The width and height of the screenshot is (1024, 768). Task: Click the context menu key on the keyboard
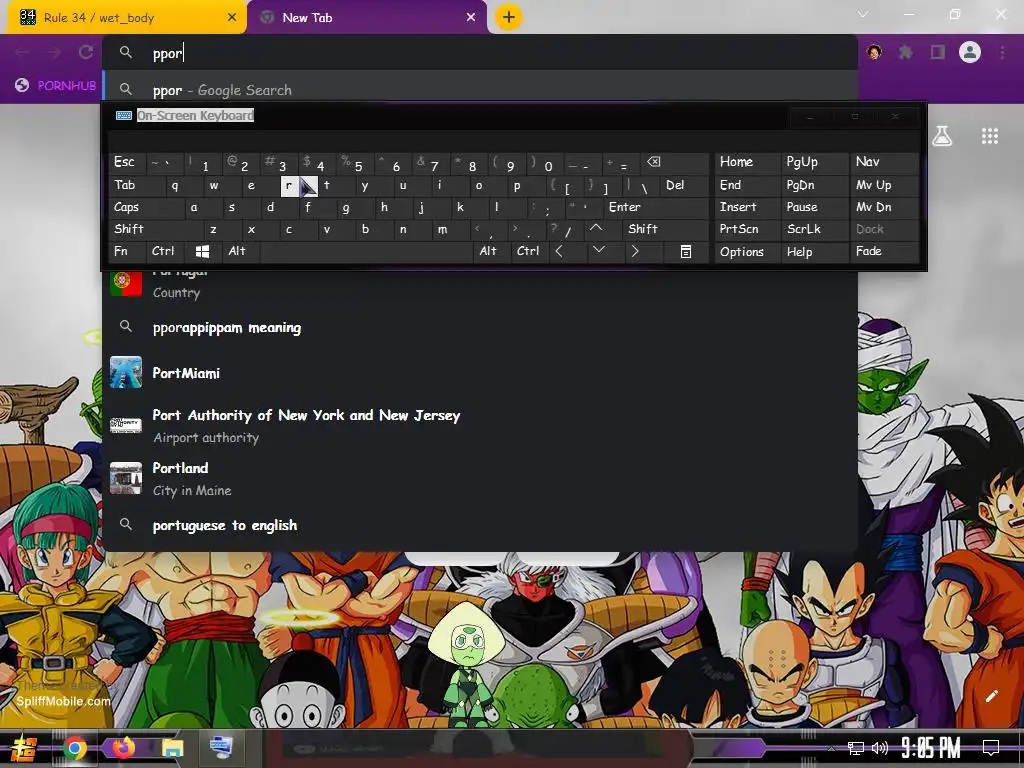(x=686, y=252)
